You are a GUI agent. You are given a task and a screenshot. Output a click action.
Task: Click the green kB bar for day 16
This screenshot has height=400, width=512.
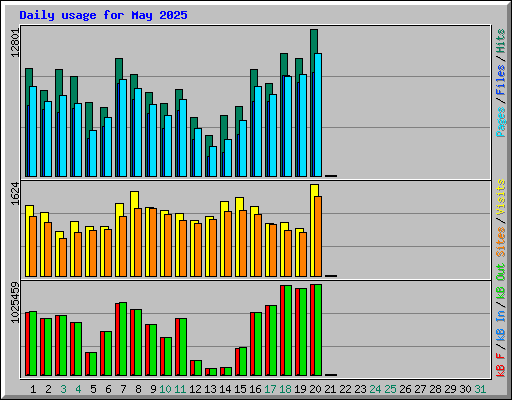[x=258, y=344]
